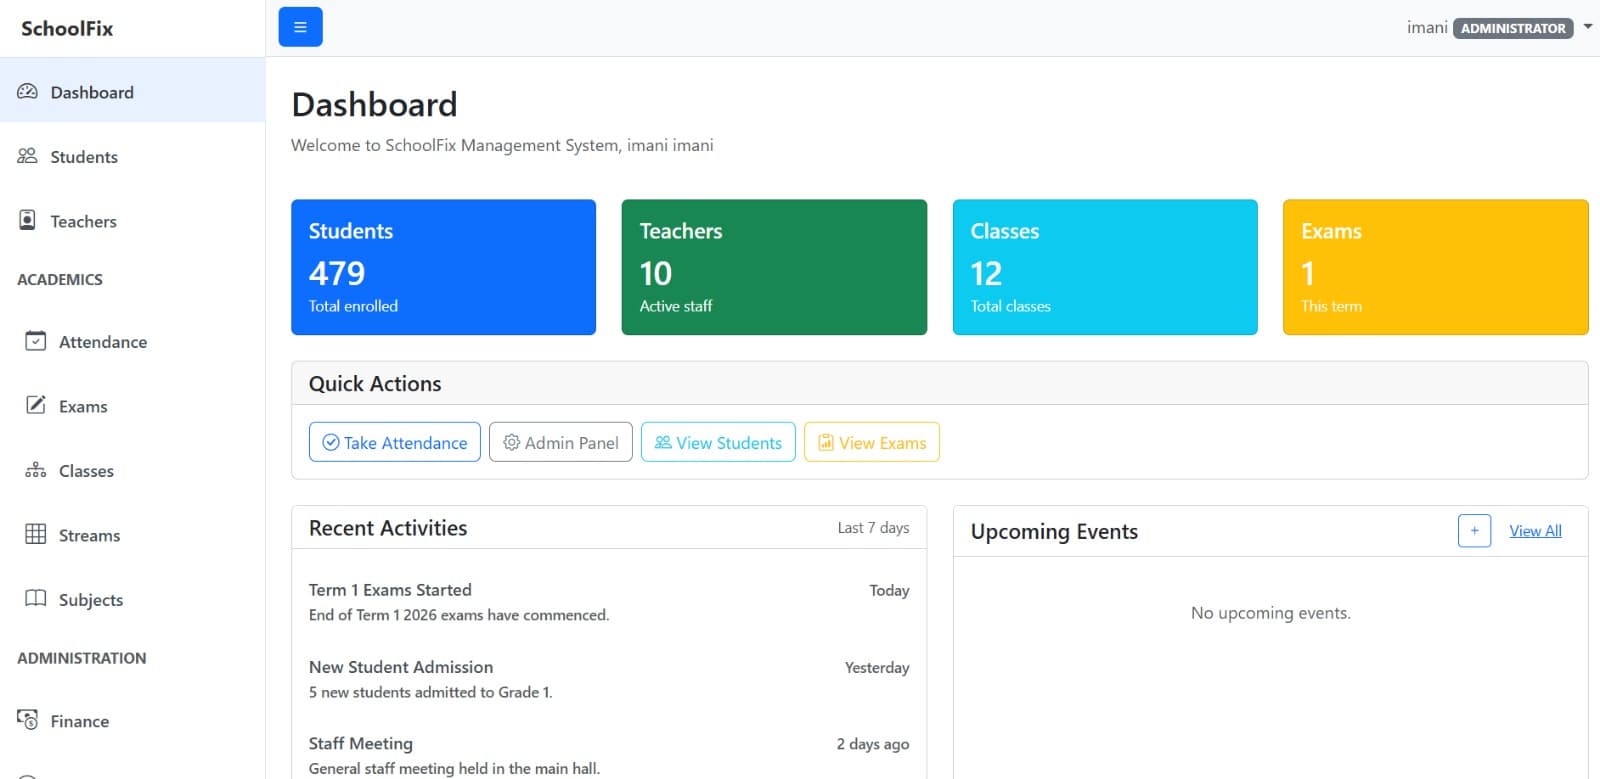Add an upcoming event with plus button
The width and height of the screenshot is (1600, 779).
[1474, 531]
